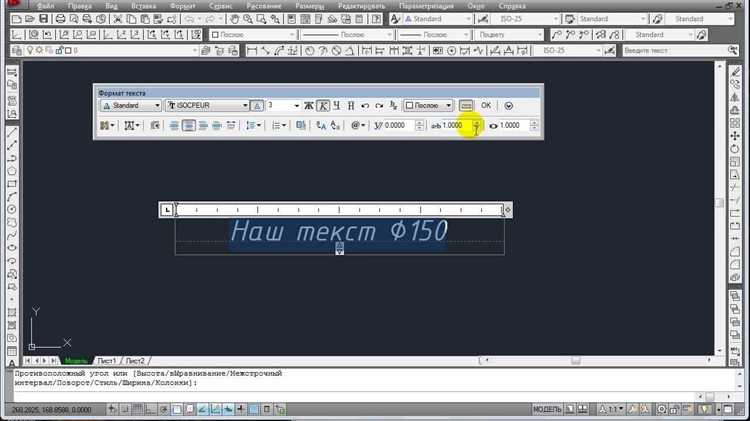The height and width of the screenshot is (421, 750).
Task: Click Layer Properties Manager icon
Action: click(17, 50)
